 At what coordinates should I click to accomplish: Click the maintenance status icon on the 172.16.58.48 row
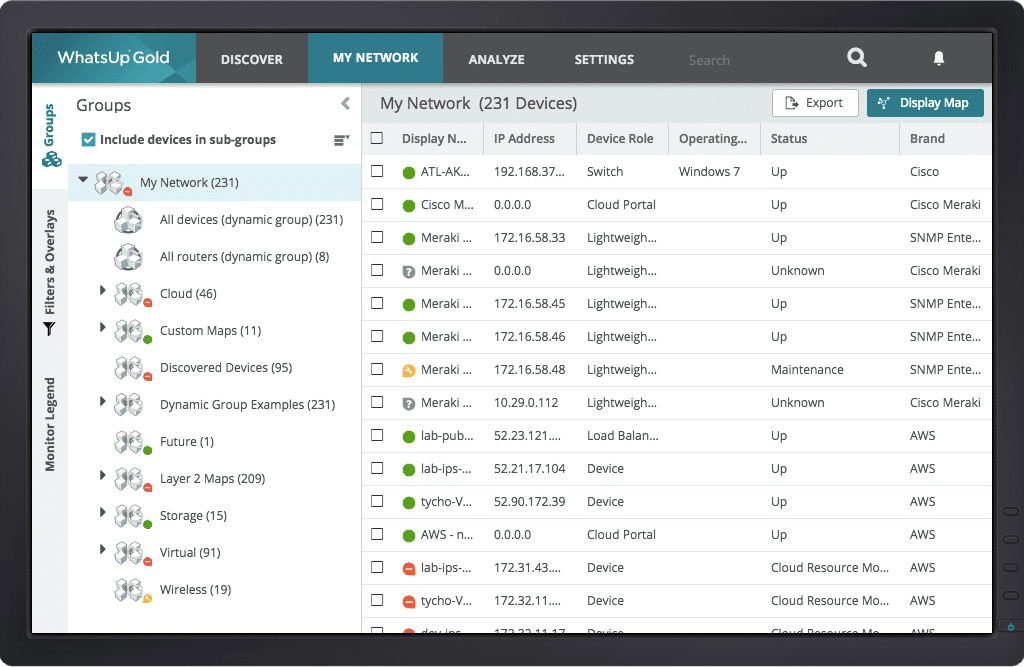pos(408,370)
